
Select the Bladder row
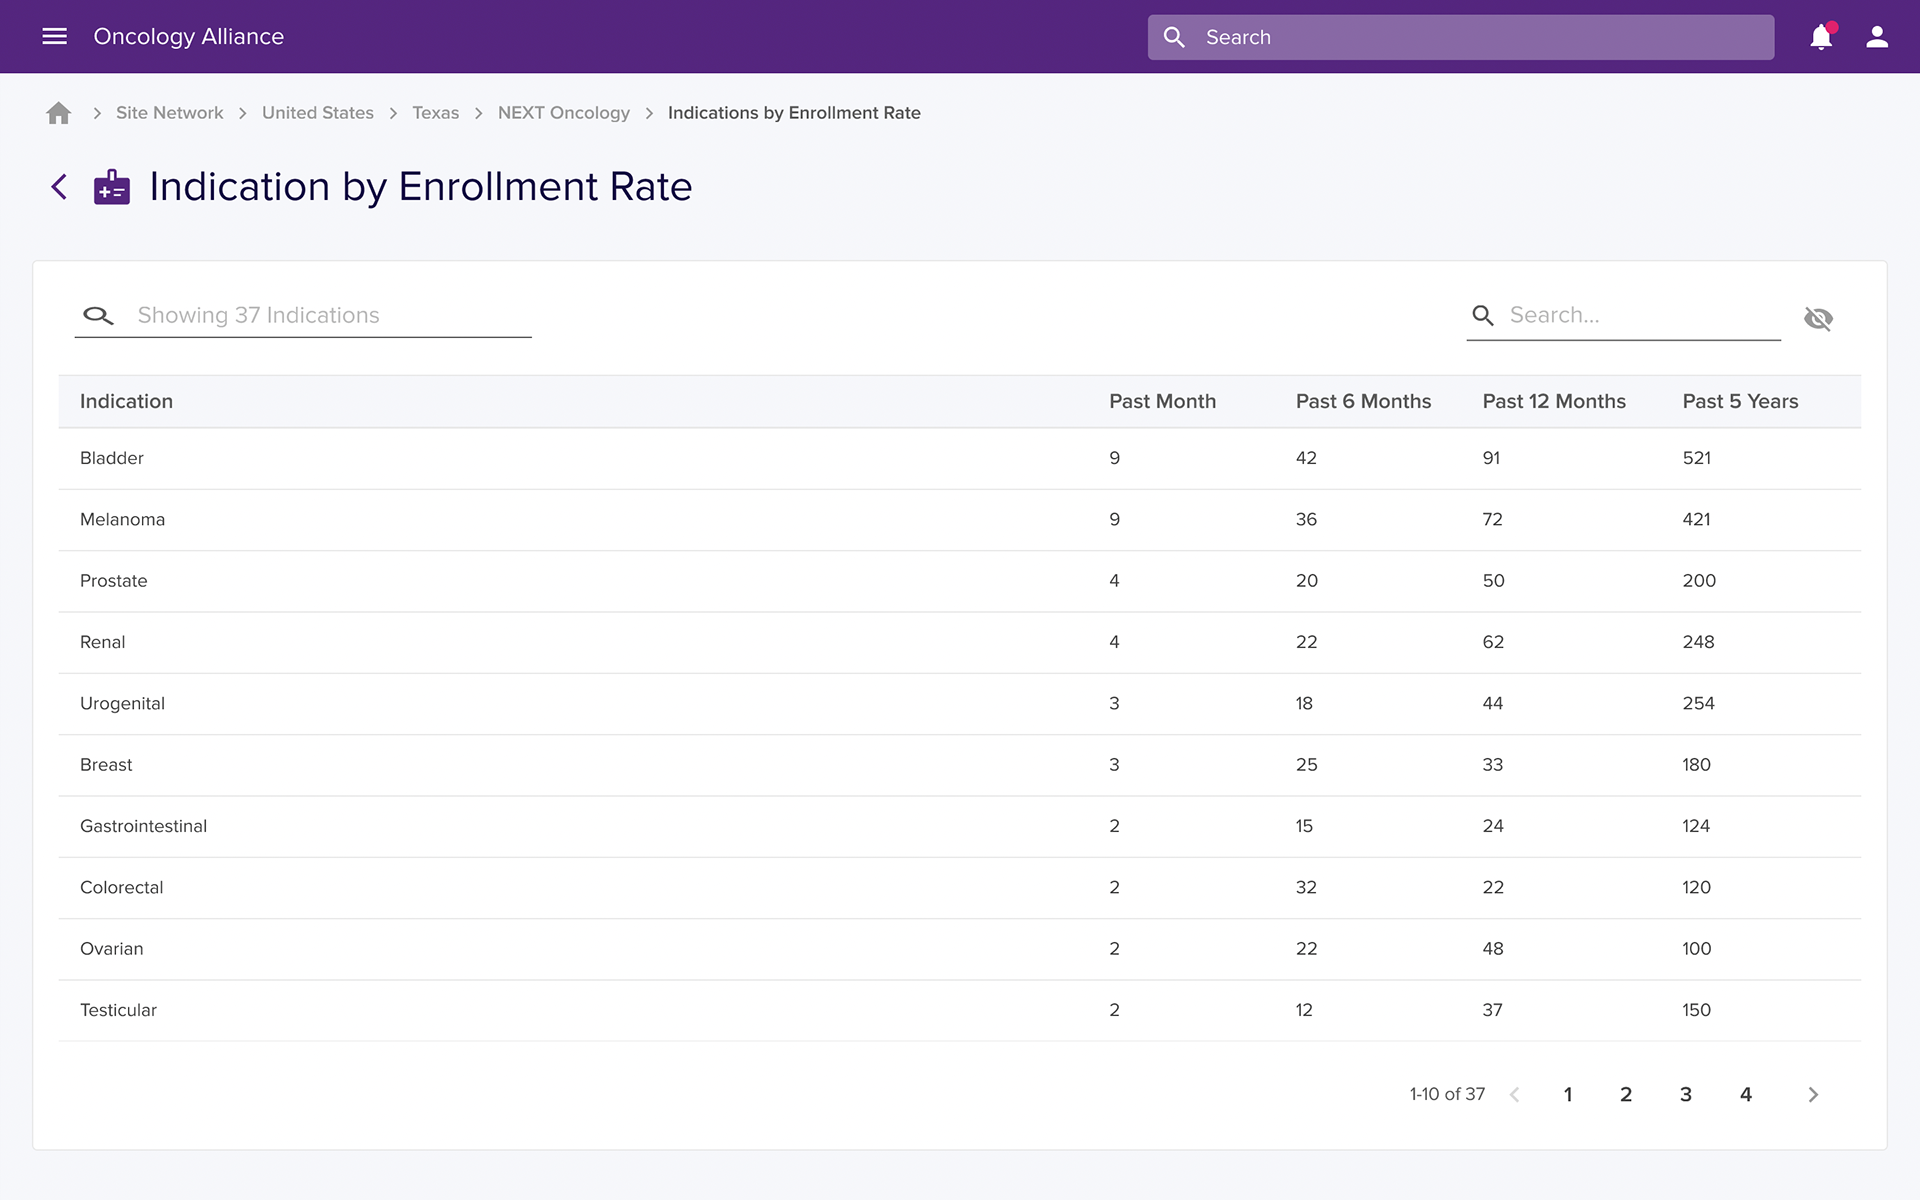[960, 458]
